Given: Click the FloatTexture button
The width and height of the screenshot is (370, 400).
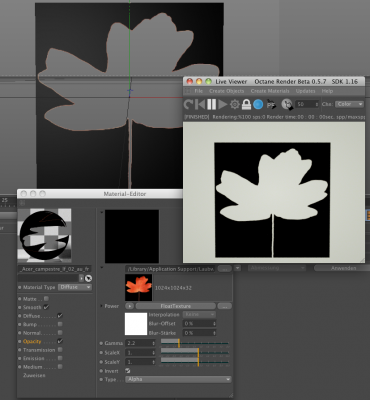Looking at the screenshot, I should tap(176, 306).
